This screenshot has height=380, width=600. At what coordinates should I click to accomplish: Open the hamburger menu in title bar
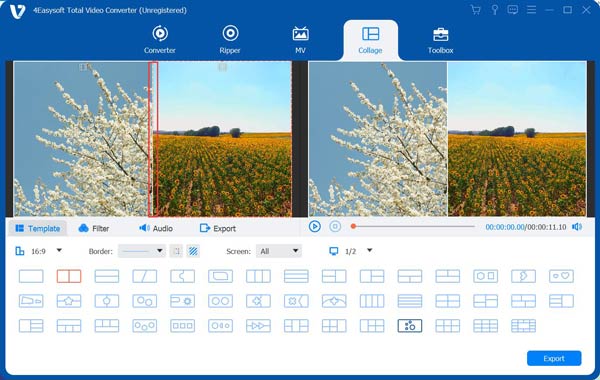(531, 10)
